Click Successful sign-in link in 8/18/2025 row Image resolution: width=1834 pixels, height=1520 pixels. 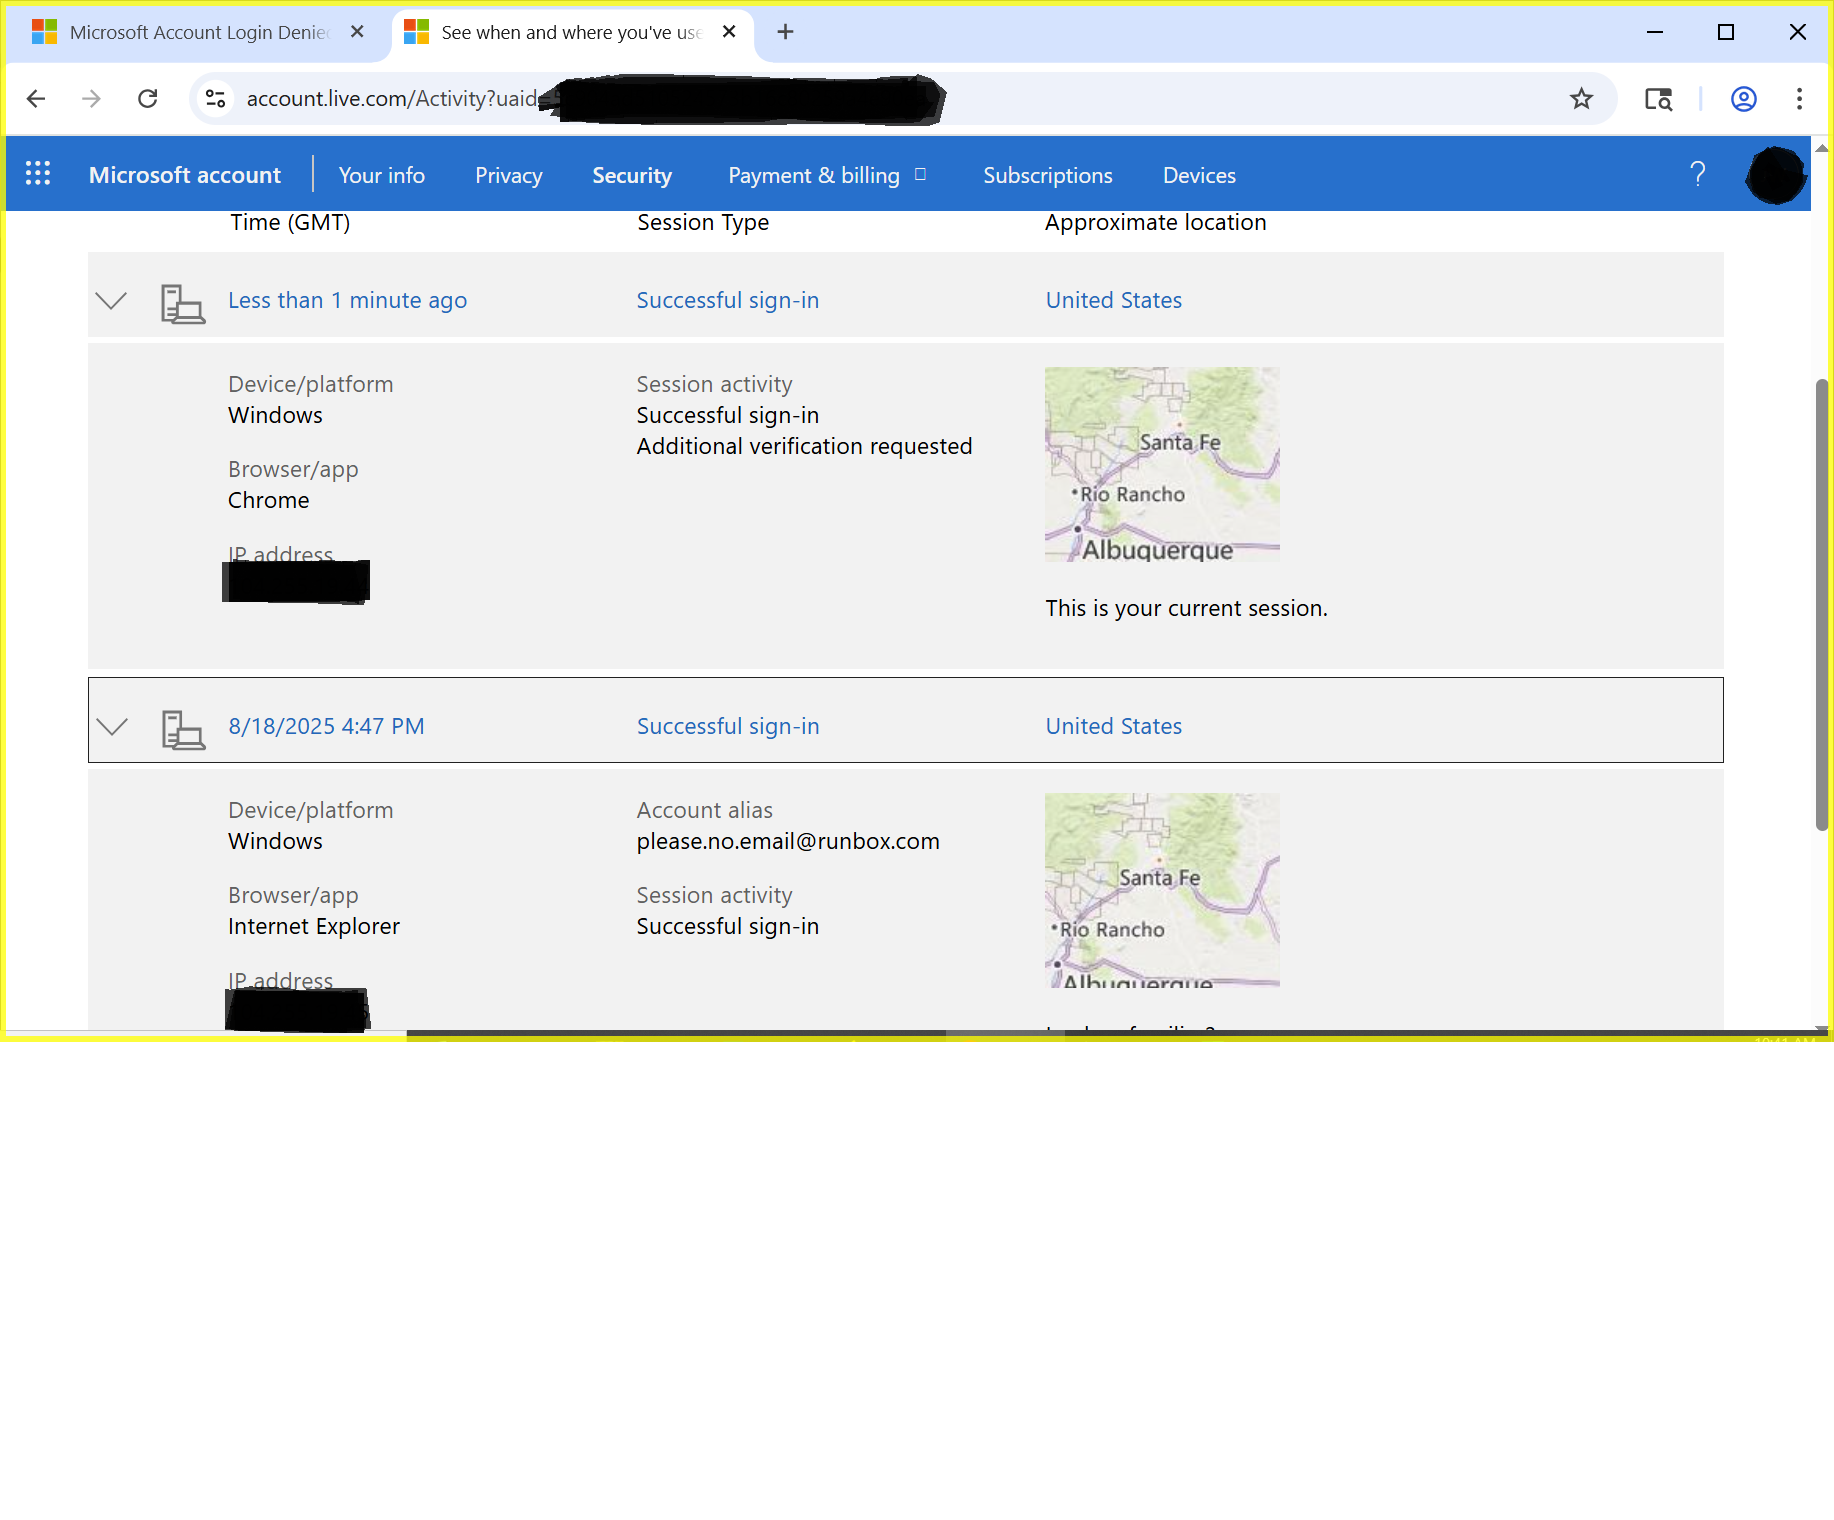point(728,726)
